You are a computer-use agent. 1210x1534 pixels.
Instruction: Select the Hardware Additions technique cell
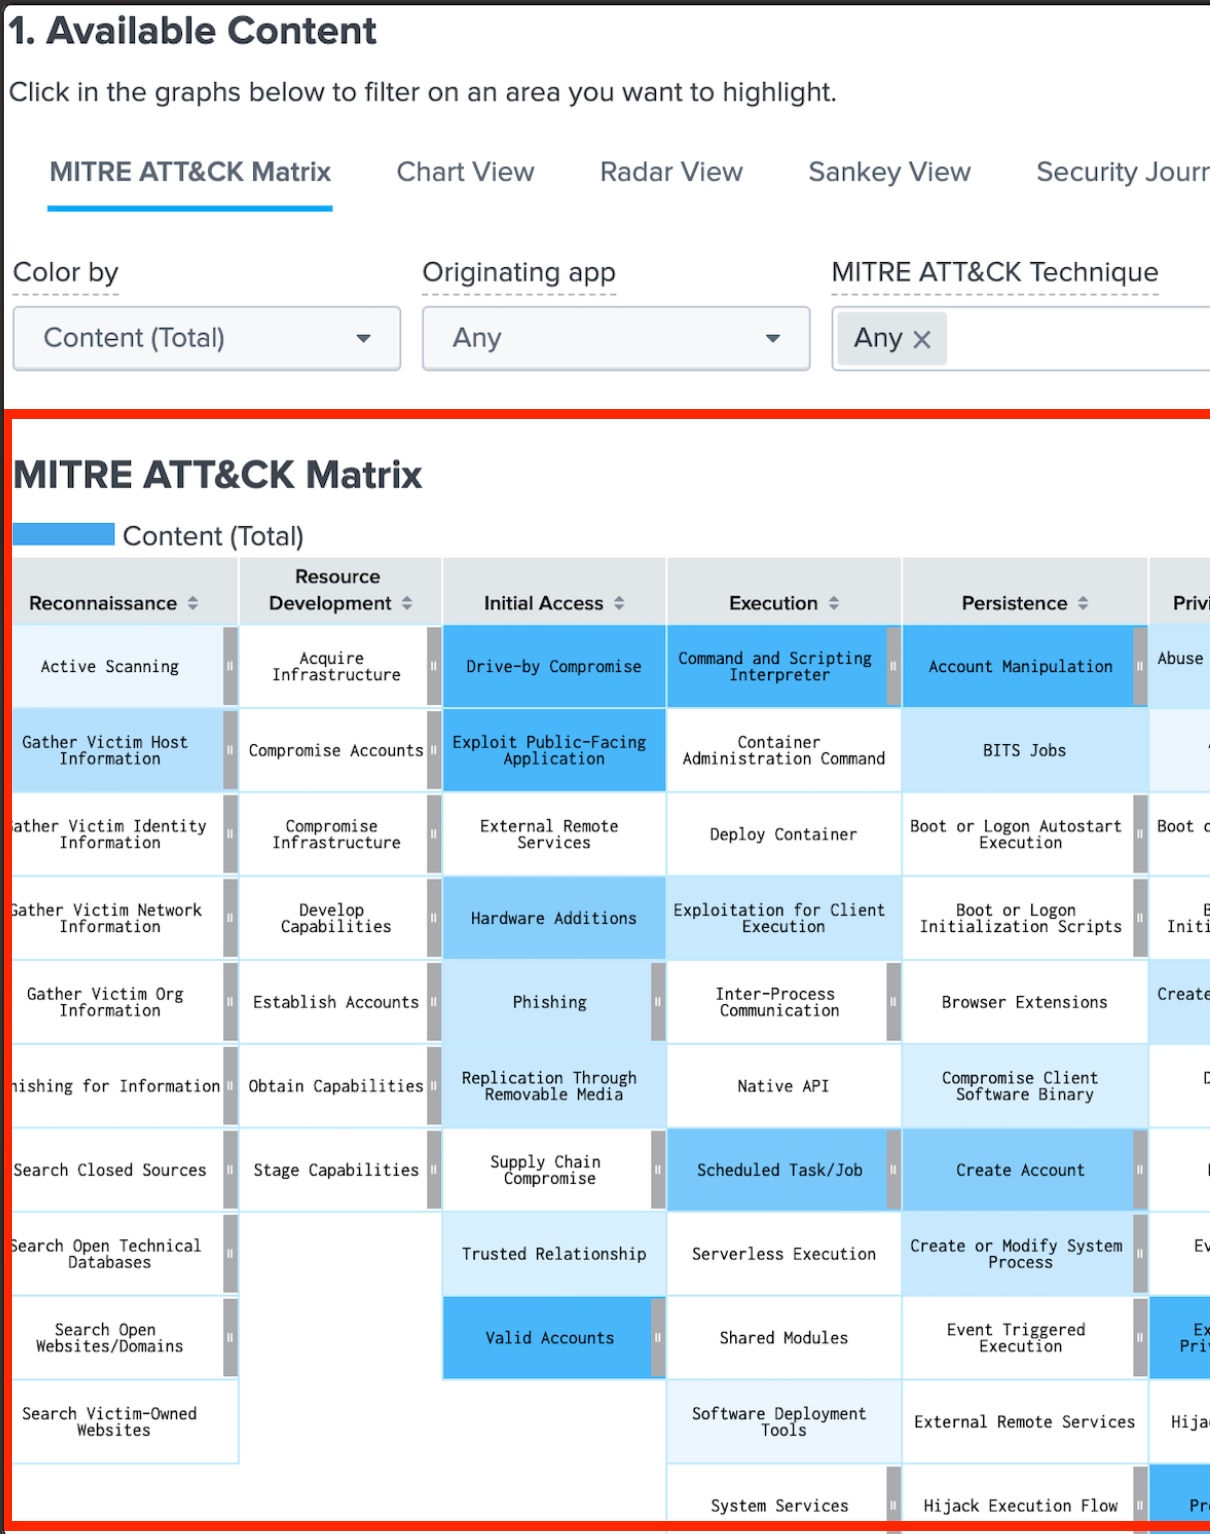coord(554,918)
